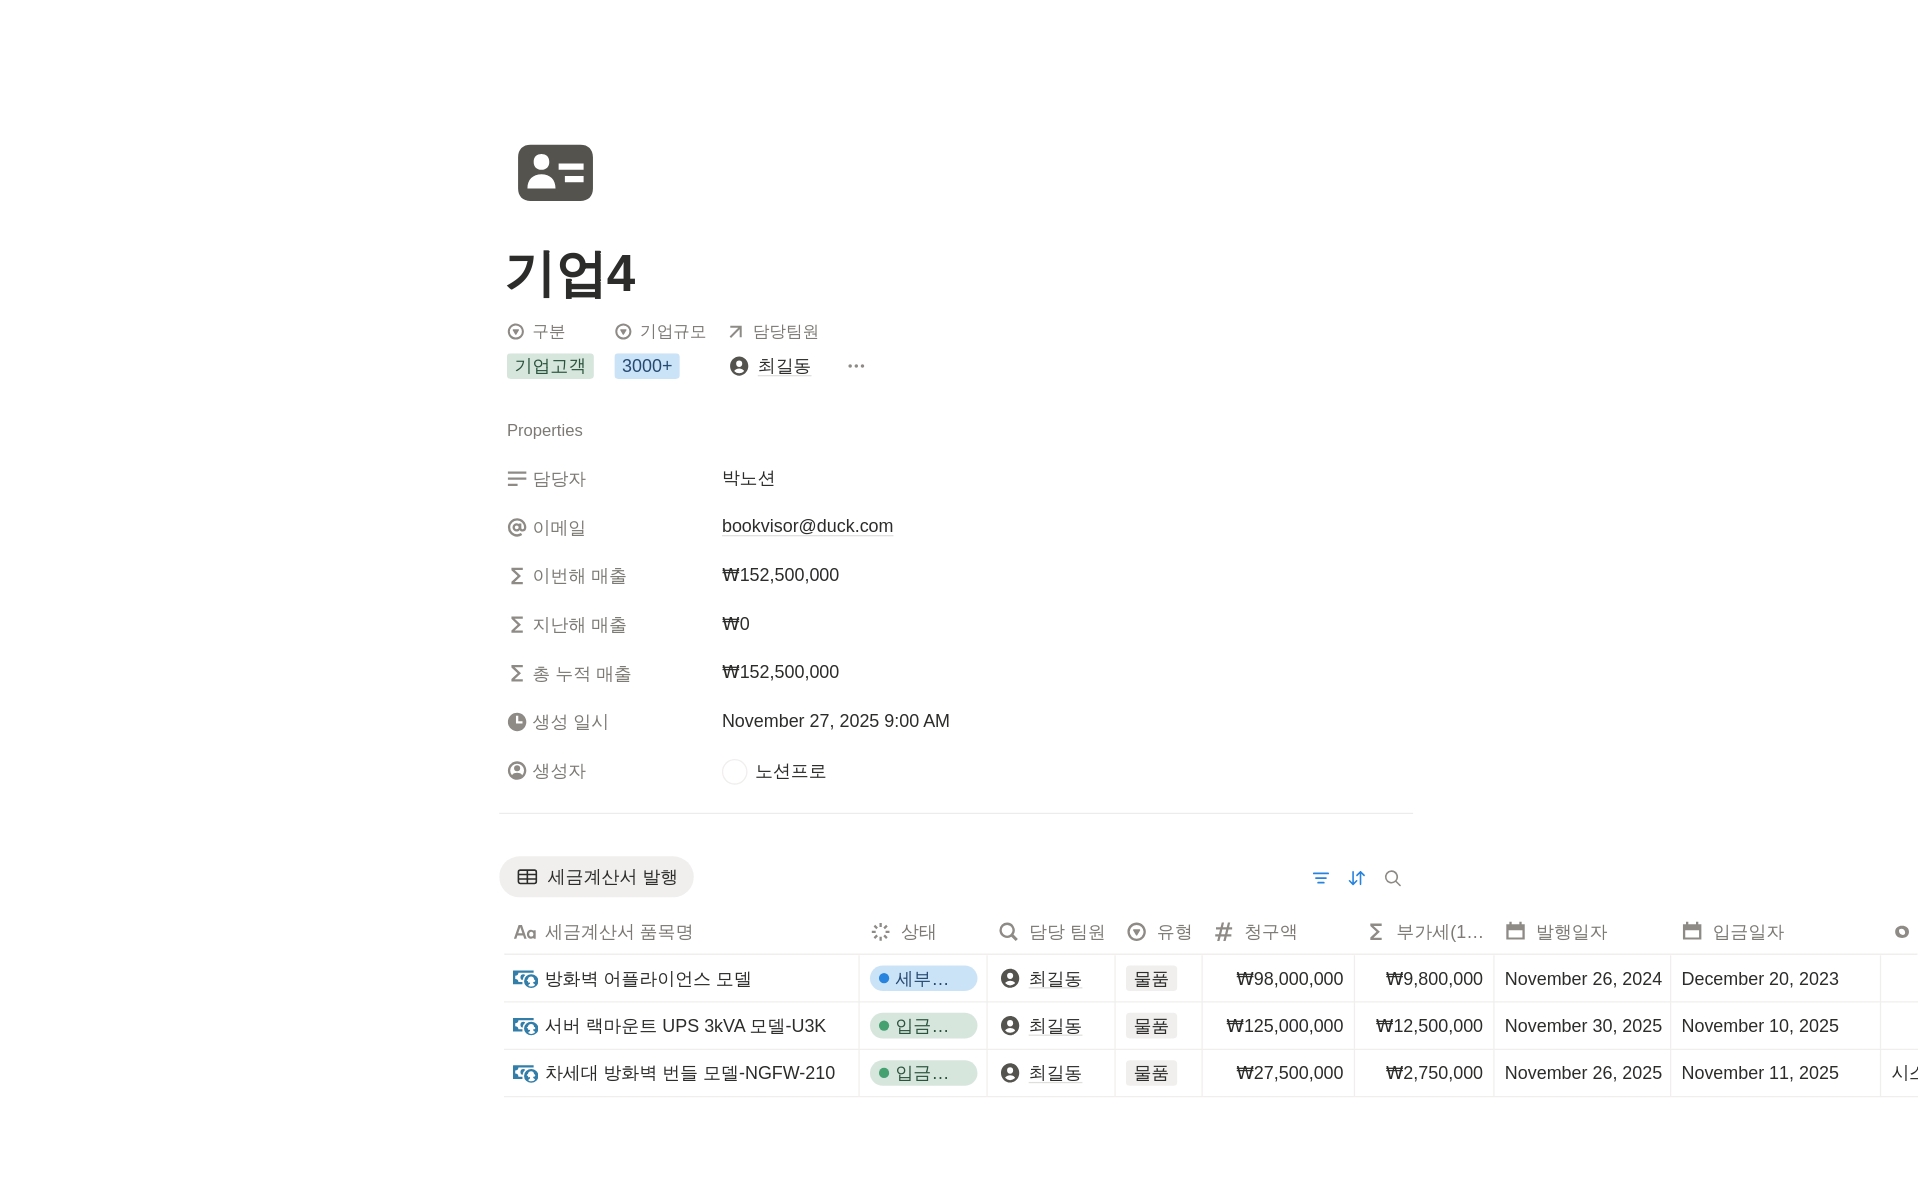Open the filter icon above the table
Image resolution: width=1920 pixels, height=1199 pixels.
click(1320, 878)
